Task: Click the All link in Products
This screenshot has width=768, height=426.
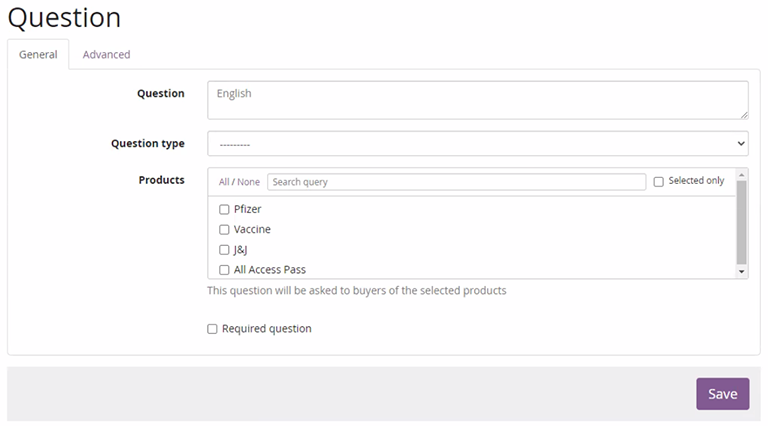Action: tap(224, 182)
